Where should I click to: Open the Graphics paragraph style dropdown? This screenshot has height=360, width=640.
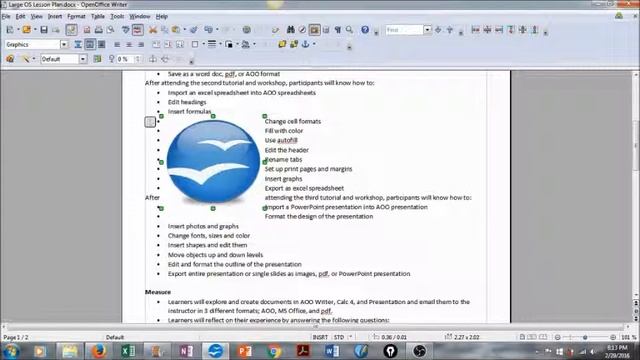(64, 44)
